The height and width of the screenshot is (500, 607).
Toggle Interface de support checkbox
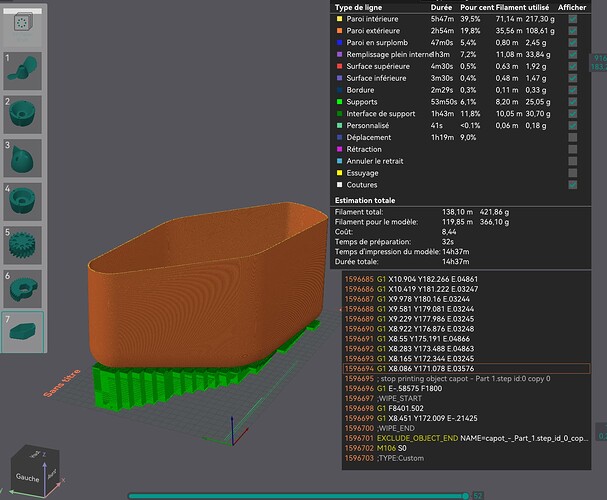tap(573, 114)
